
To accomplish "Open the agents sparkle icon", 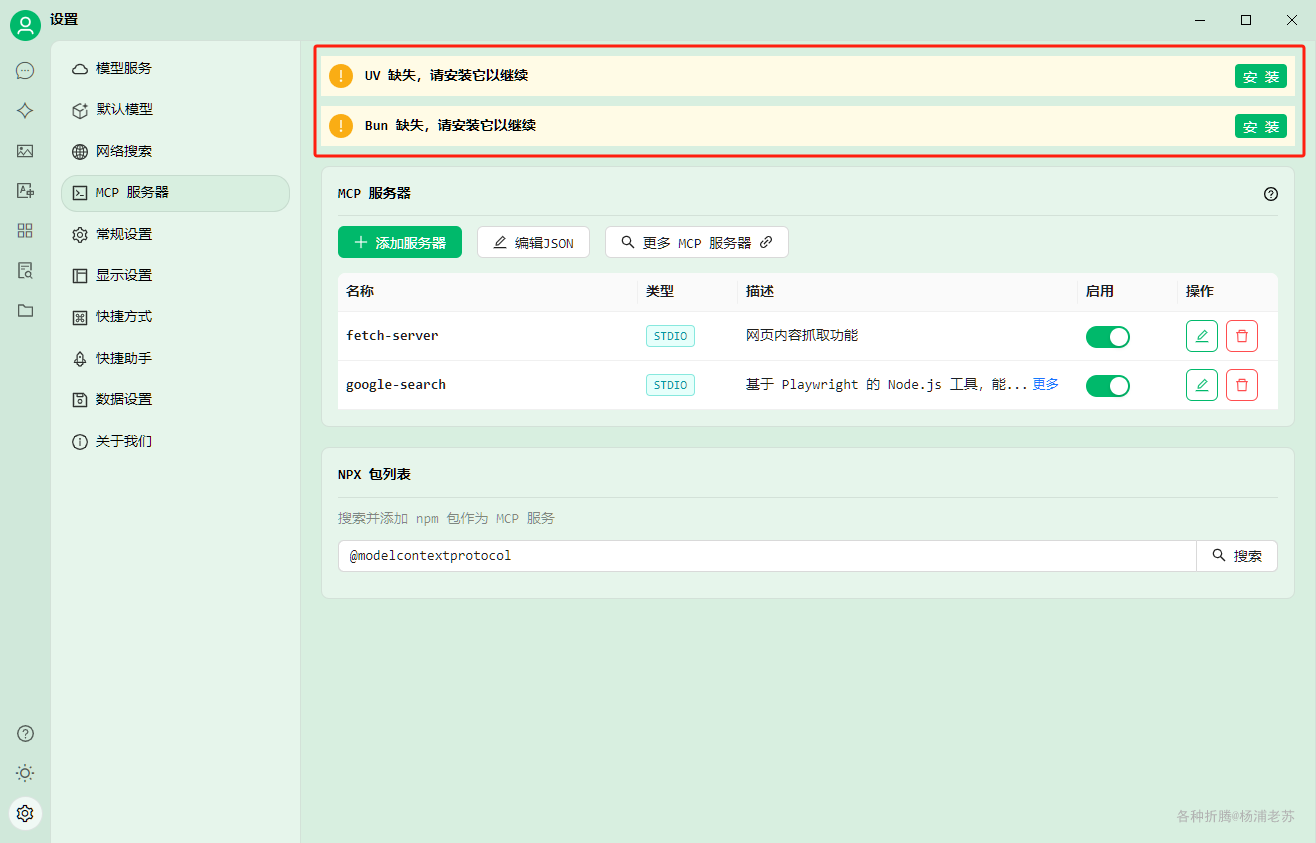I will pyautogui.click(x=25, y=111).
